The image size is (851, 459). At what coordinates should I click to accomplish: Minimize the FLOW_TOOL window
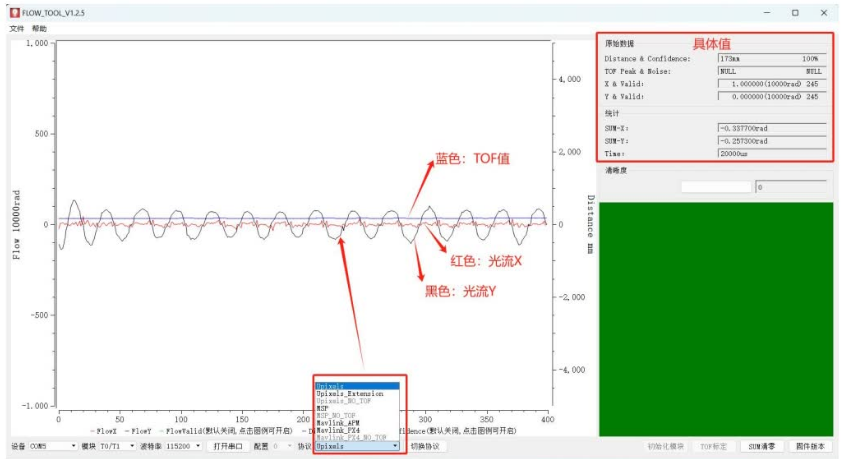click(767, 12)
